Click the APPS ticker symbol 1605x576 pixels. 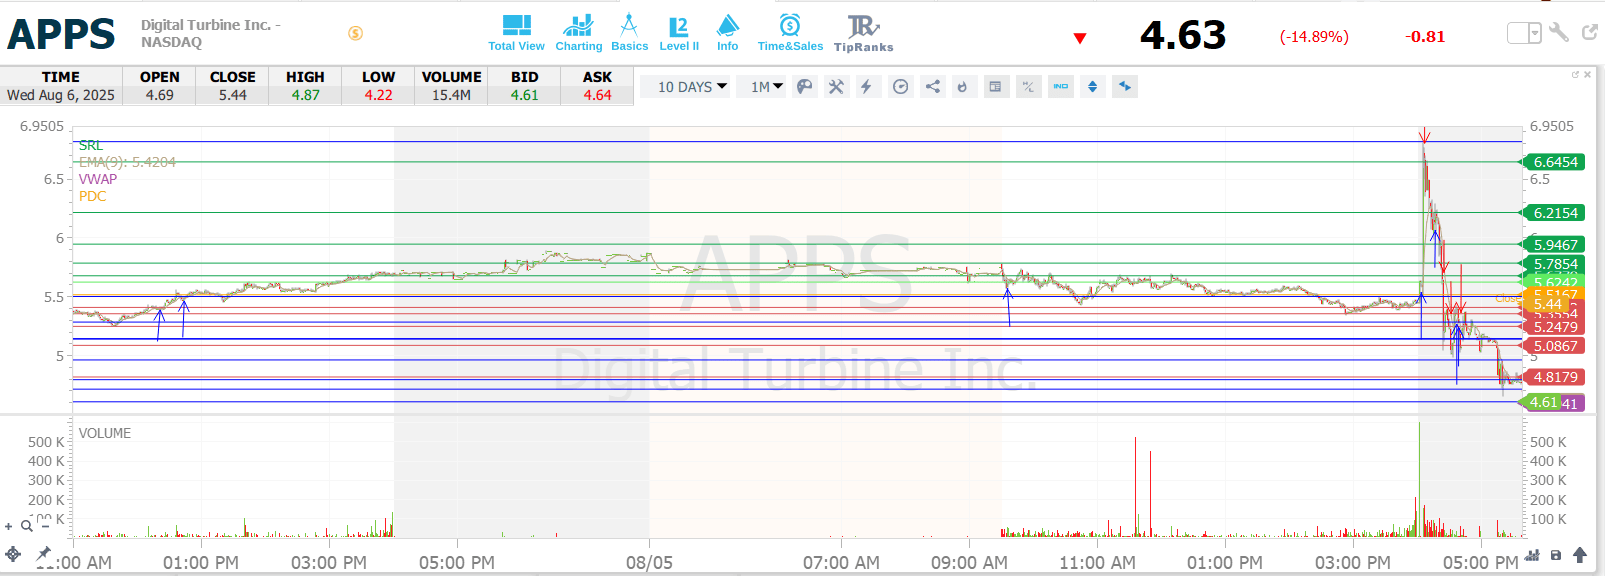pyautogui.click(x=61, y=34)
